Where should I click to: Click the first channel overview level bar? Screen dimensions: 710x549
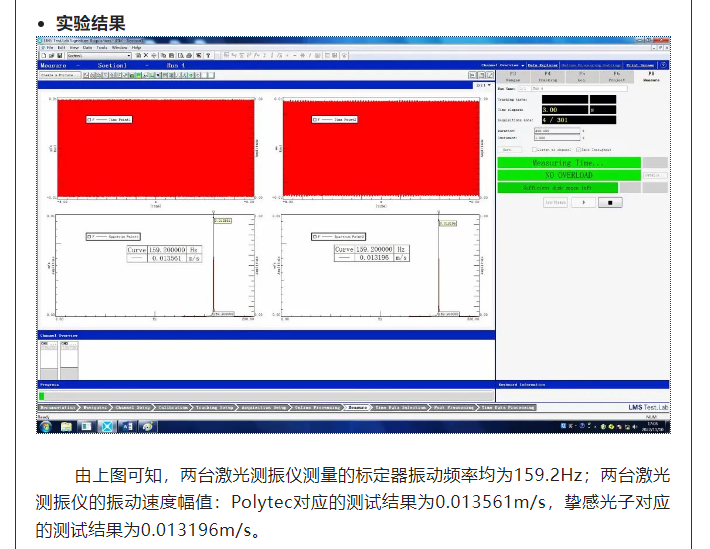(49, 360)
